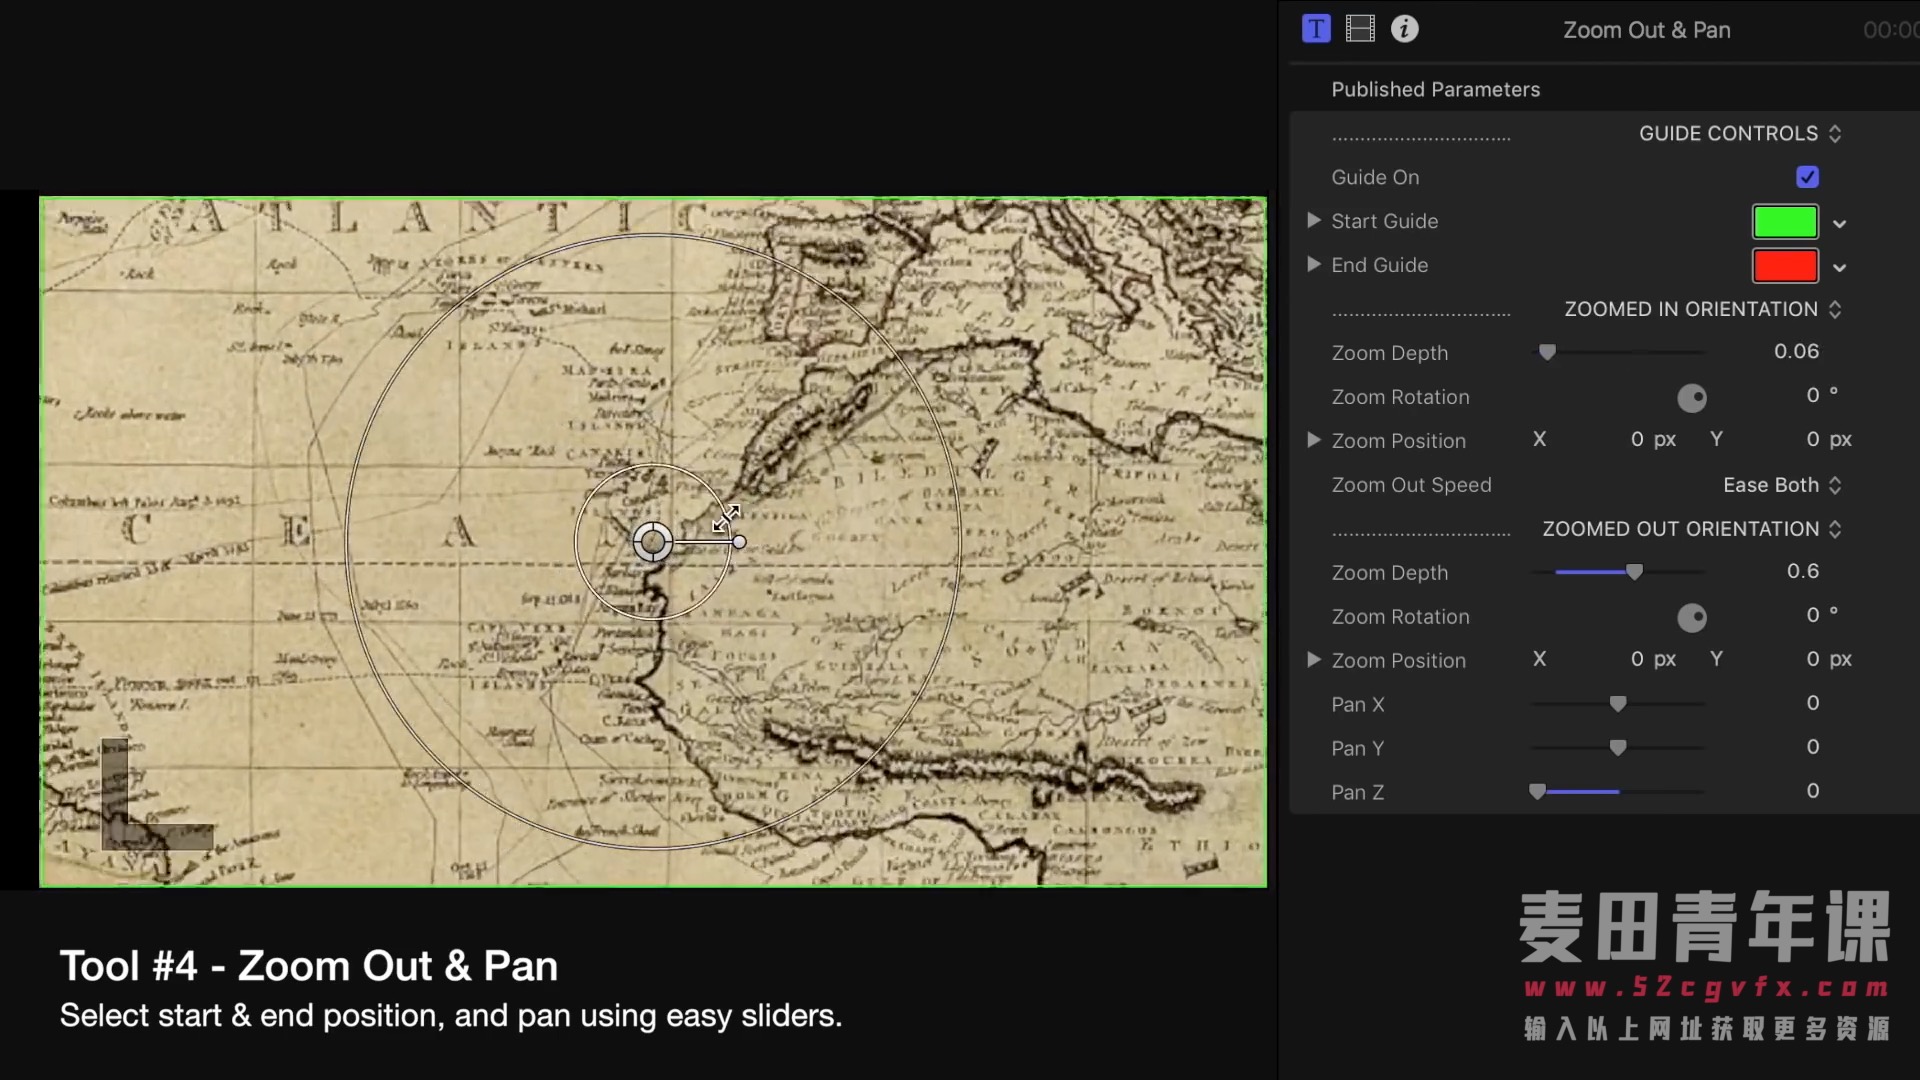
Task: Open the ZOOMED OUT ORIENTATION section popup
Action: click(1691, 529)
